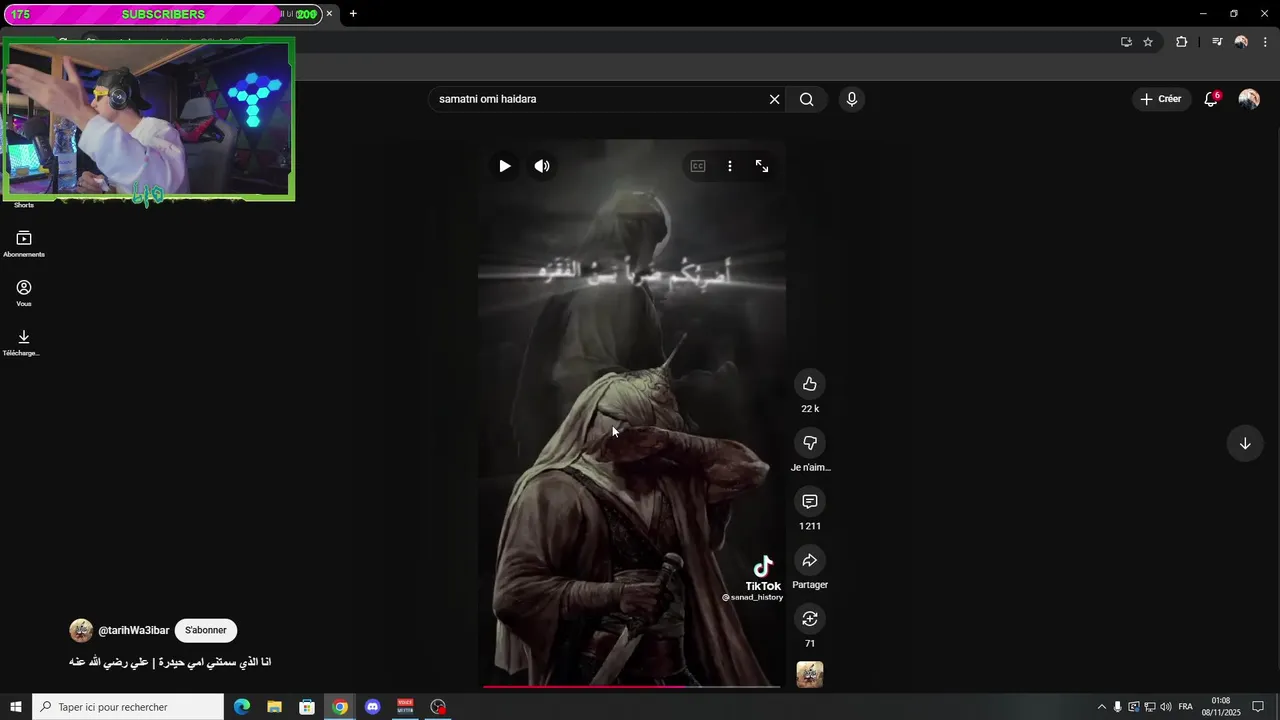Open Microsoft Edge from the taskbar
The height and width of the screenshot is (720, 1280).
click(x=242, y=707)
